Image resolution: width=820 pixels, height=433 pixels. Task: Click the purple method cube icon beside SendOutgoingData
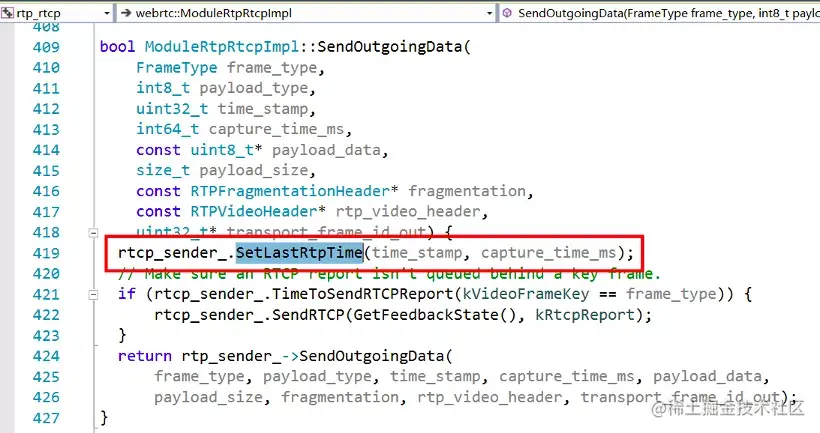[507, 13]
